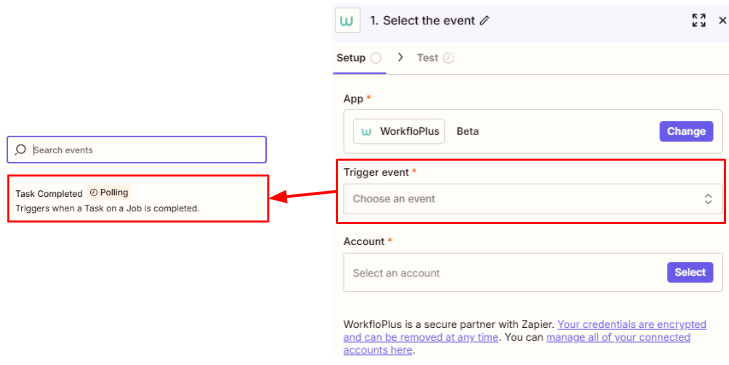Click the Change app button
Screen dimensions: 729x365
click(686, 132)
